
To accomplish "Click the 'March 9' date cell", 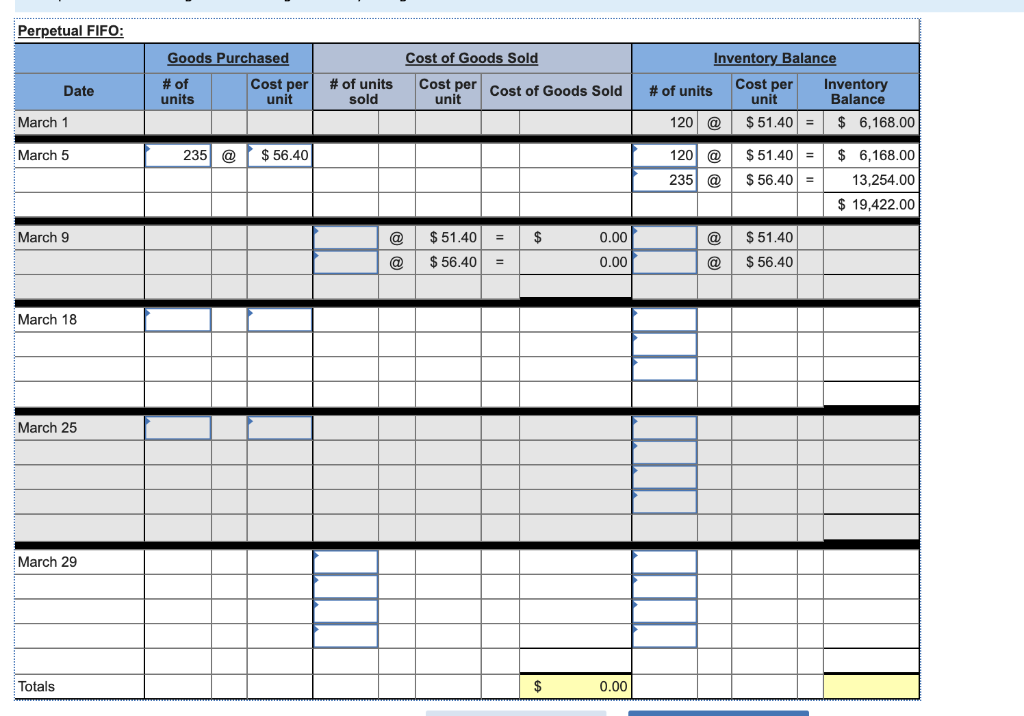I will (x=79, y=238).
